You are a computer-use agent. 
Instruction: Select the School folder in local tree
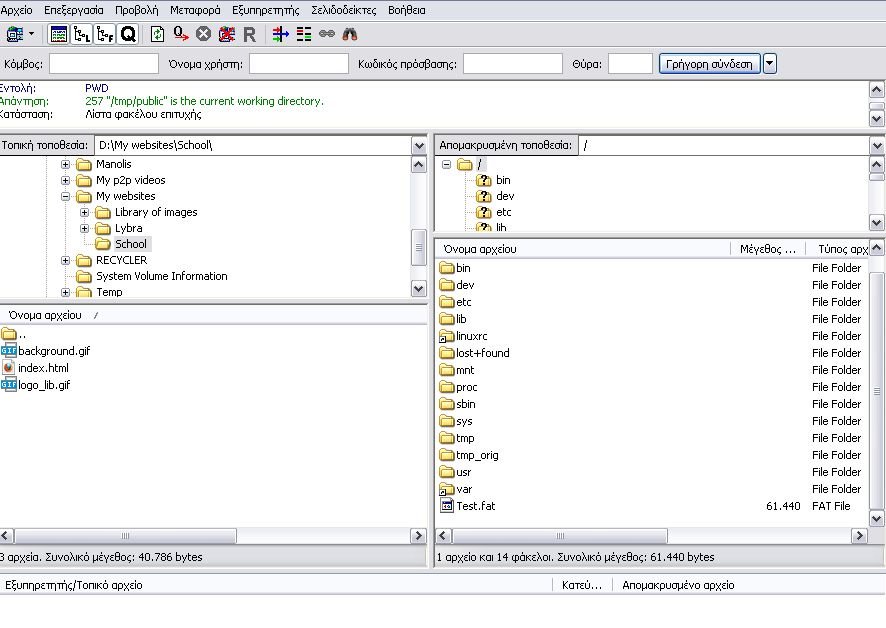point(131,244)
